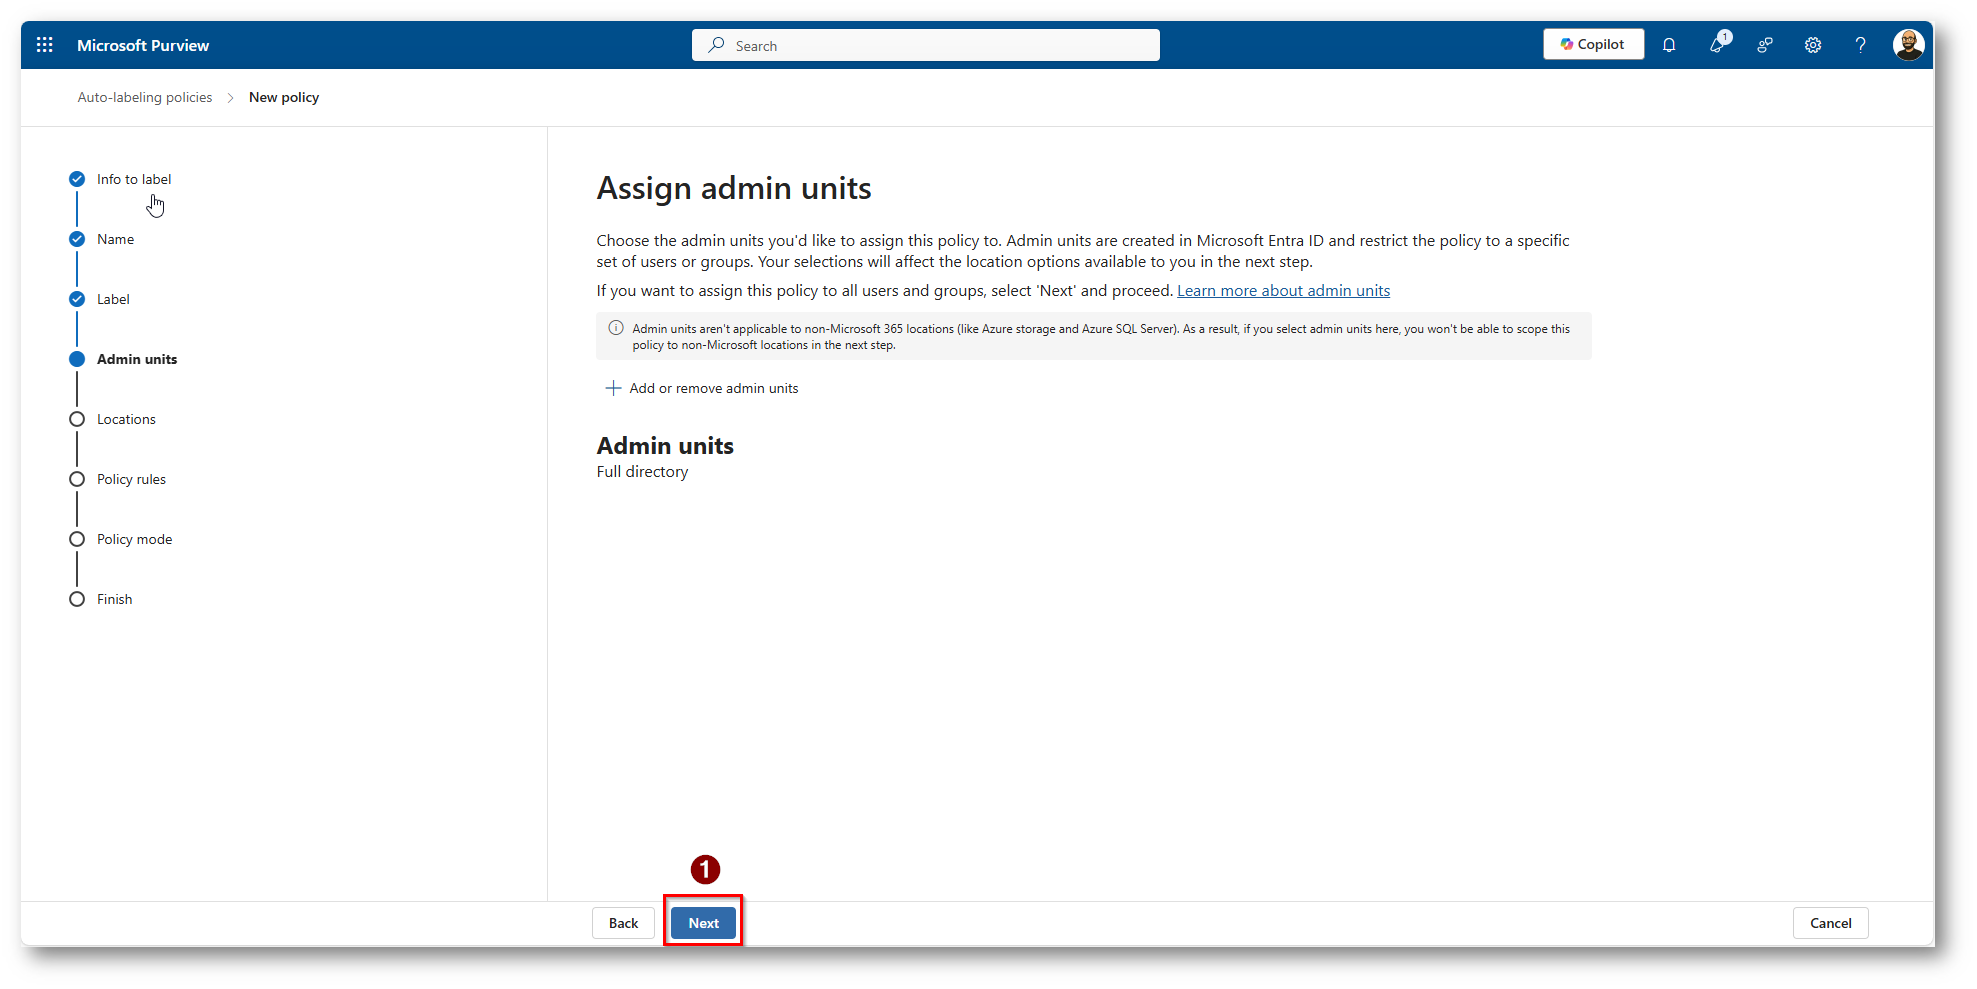Click the Full directory text
1977x989 pixels.
[642, 472]
